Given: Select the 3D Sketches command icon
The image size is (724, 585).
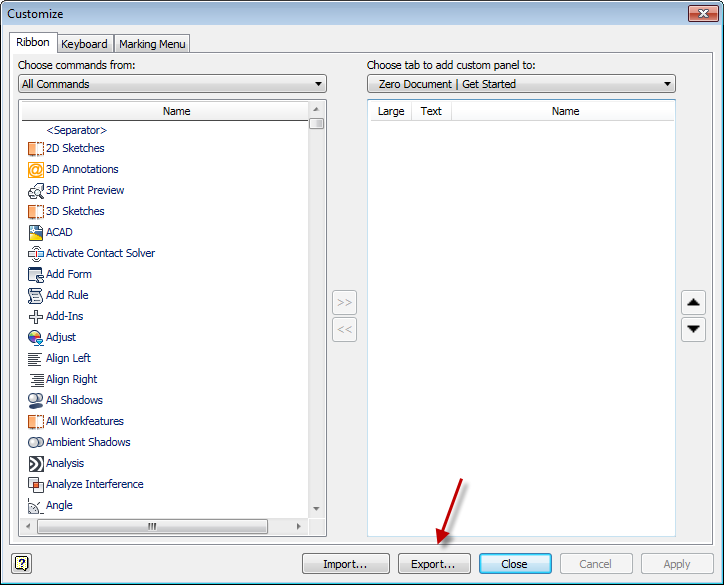Looking at the screenshot, I should (x=36, y=211).
